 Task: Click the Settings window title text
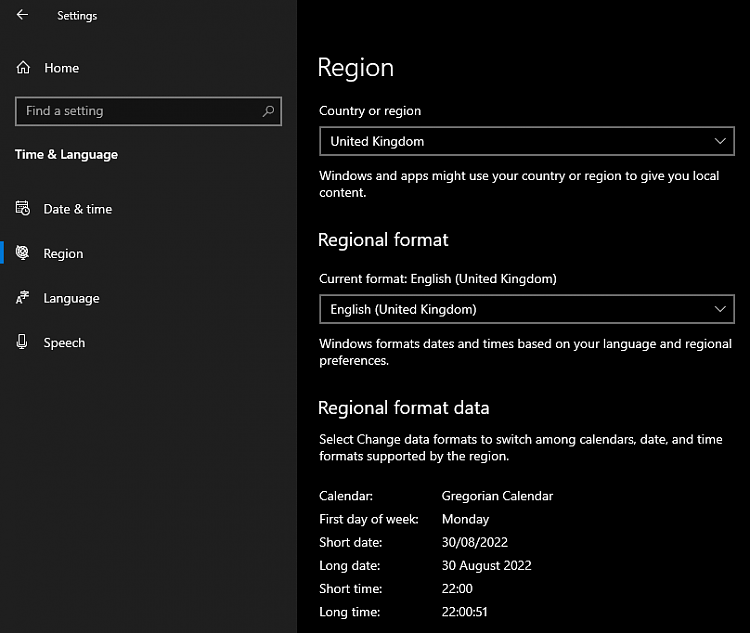pos(77,16)
